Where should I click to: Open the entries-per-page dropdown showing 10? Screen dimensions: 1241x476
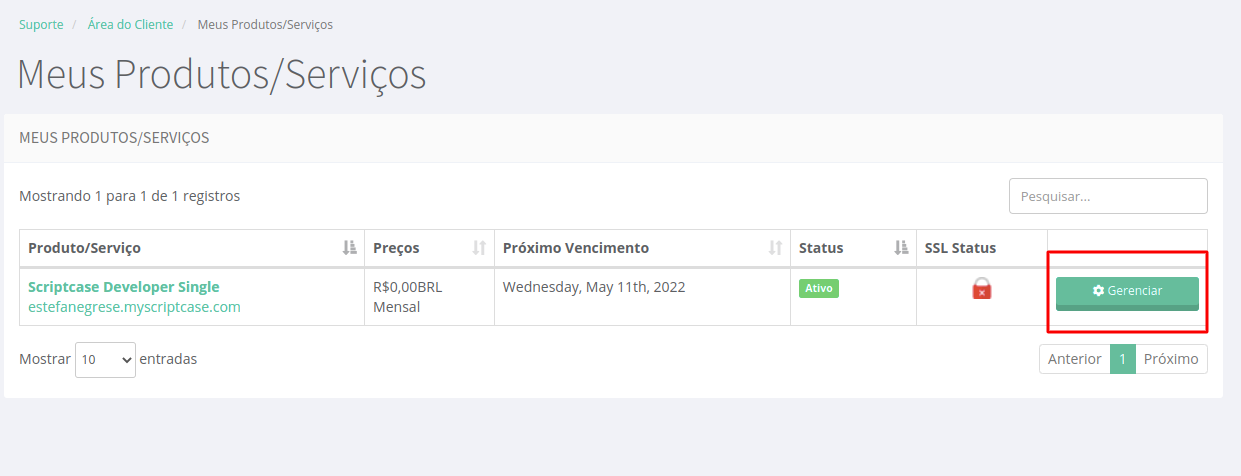105,359
